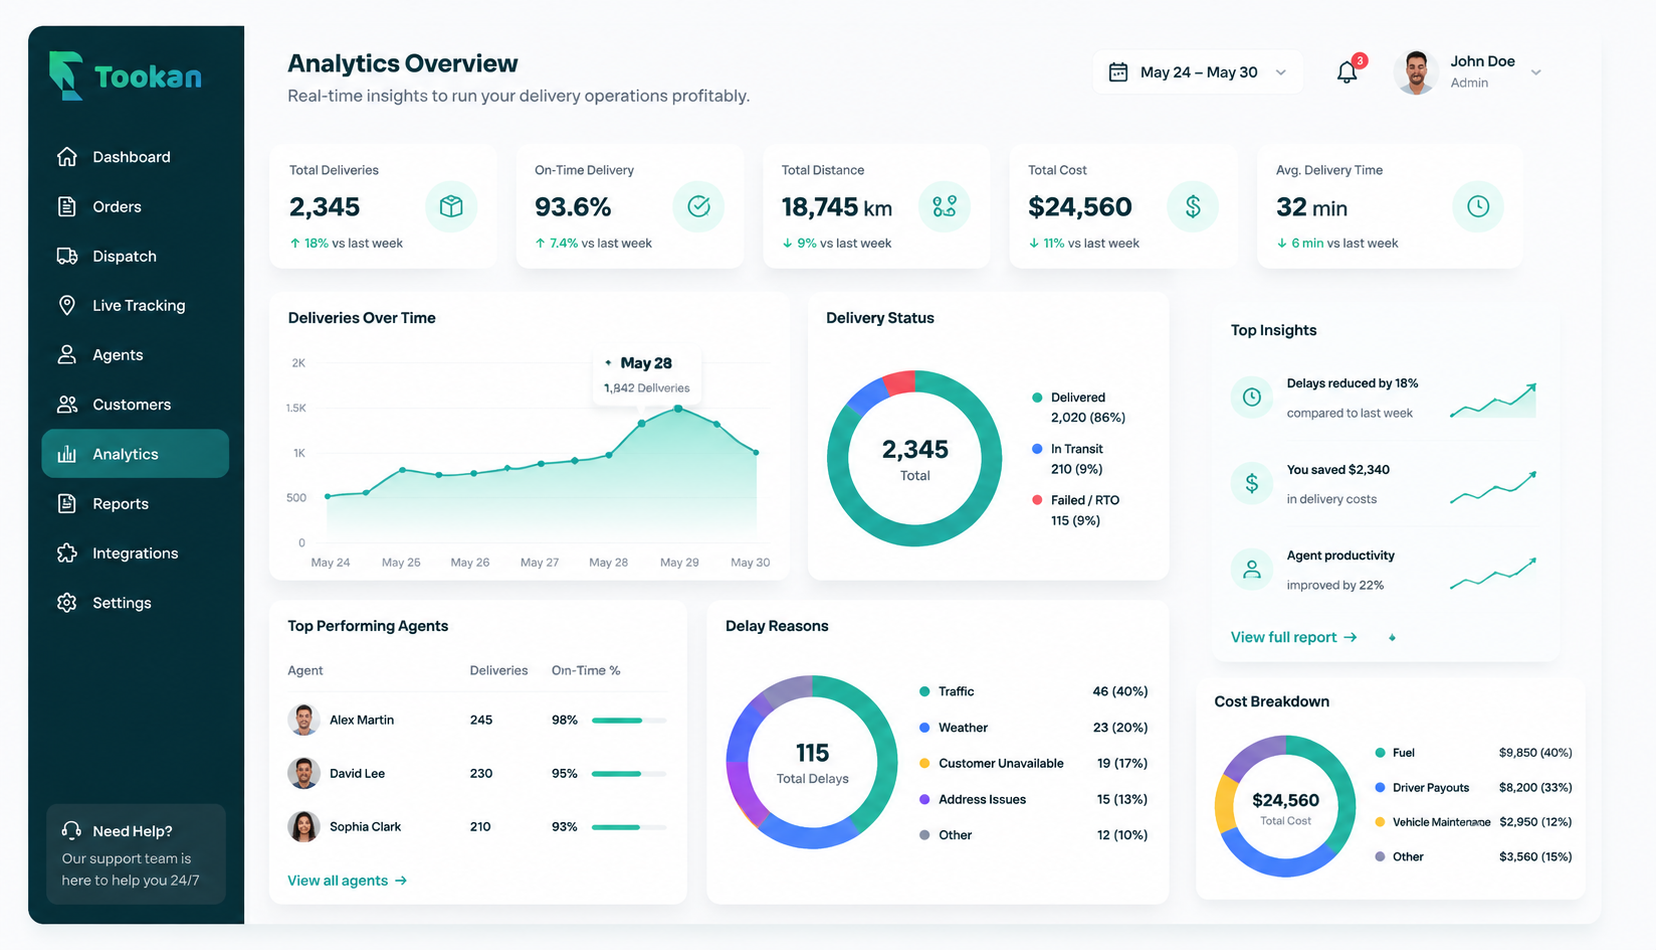Open the Orders menu item

point(135,207)
